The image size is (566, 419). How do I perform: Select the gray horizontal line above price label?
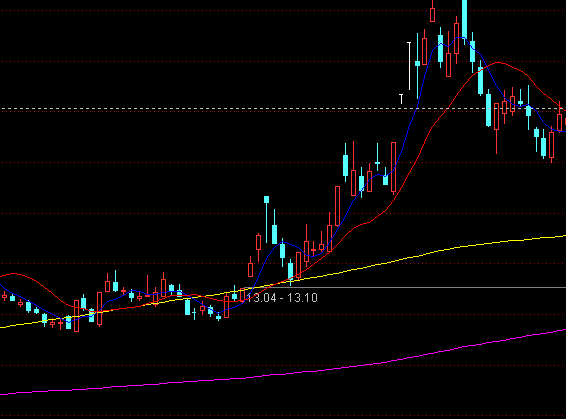(405, 288)
